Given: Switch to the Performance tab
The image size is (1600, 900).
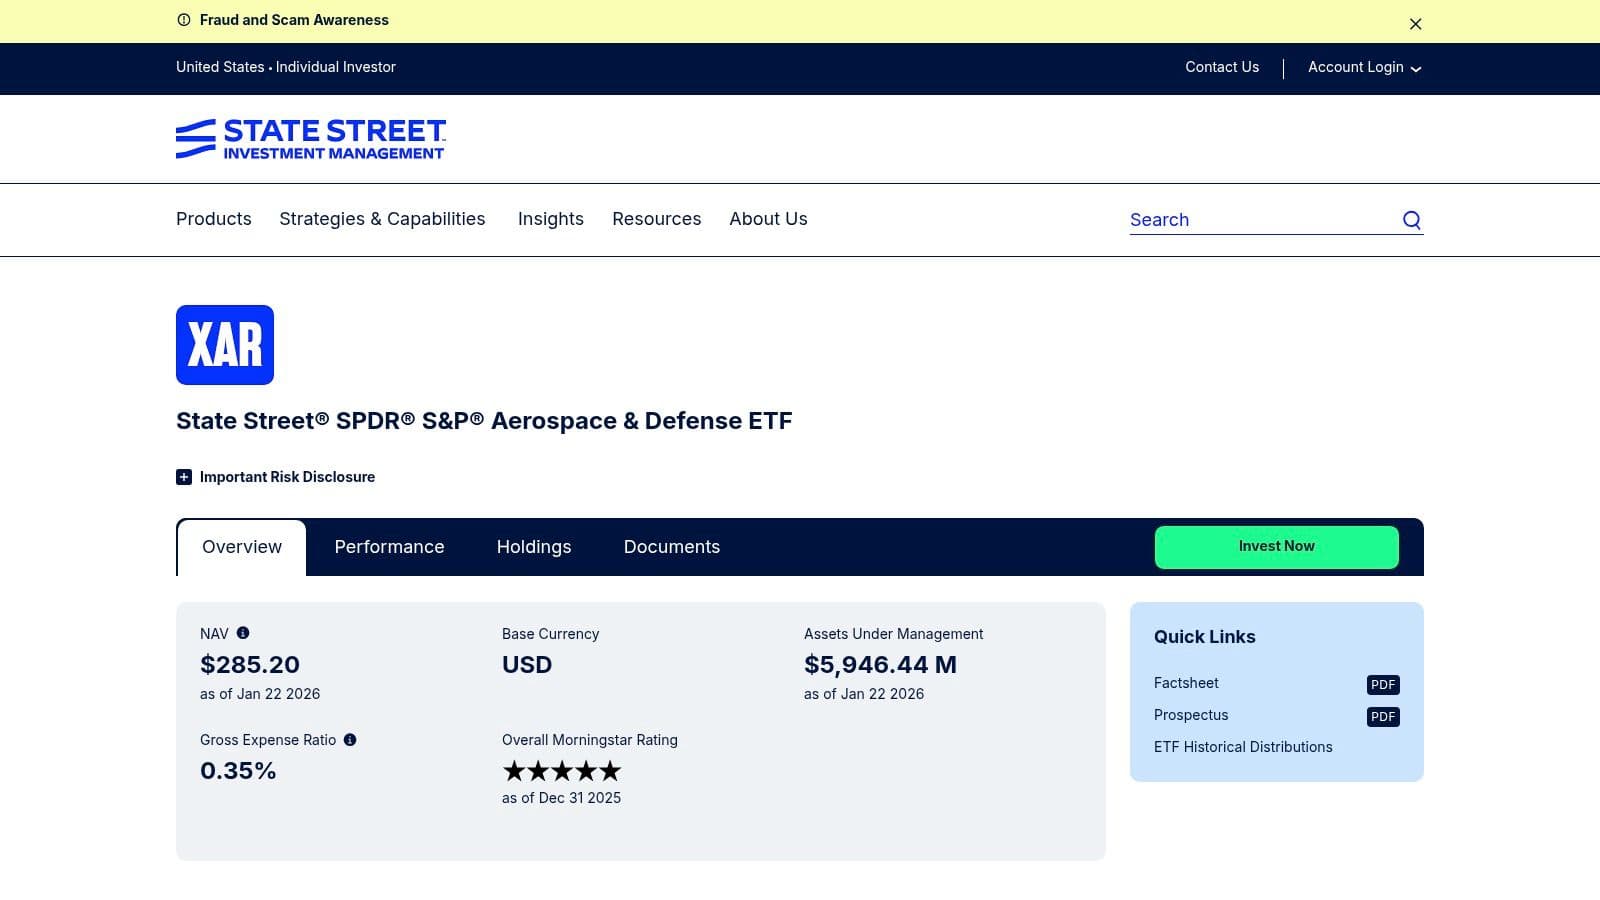Looking at the screenshot, I should 389,547.
